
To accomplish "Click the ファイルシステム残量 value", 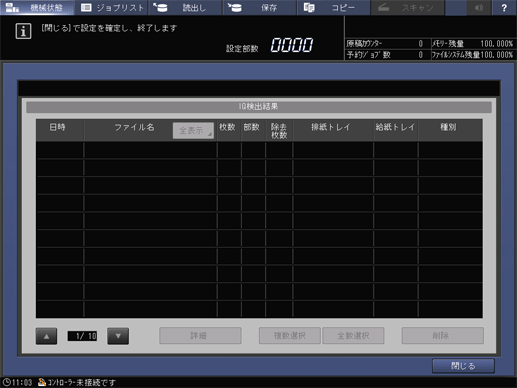I will (x=496, y=55).
